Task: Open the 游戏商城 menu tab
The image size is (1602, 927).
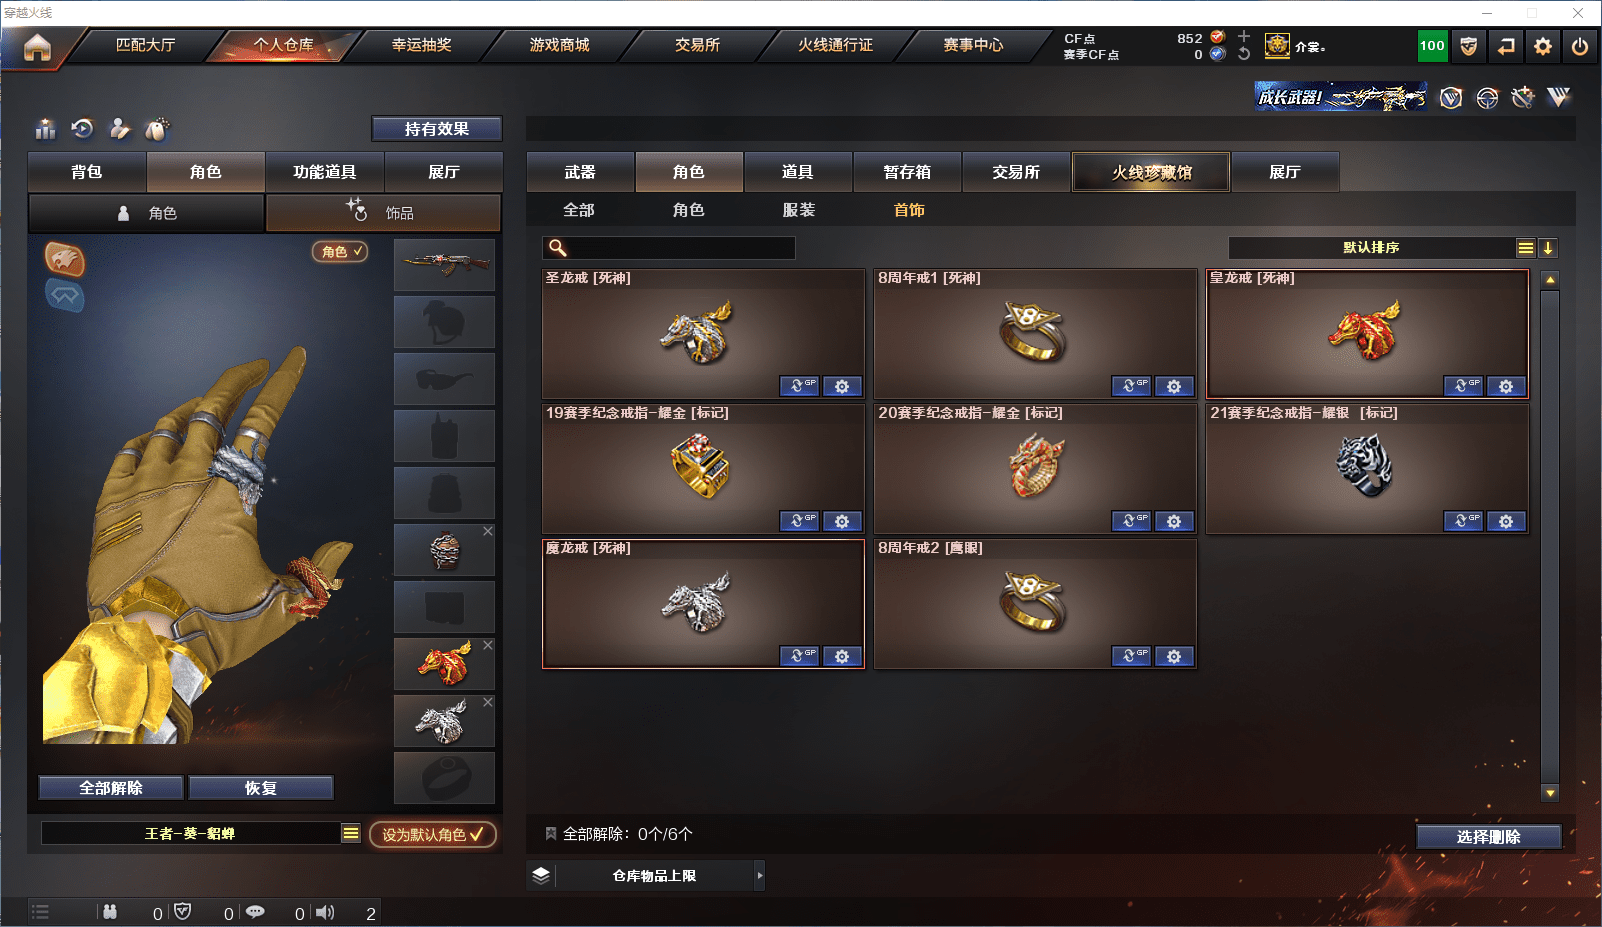Action: (559, 45)
